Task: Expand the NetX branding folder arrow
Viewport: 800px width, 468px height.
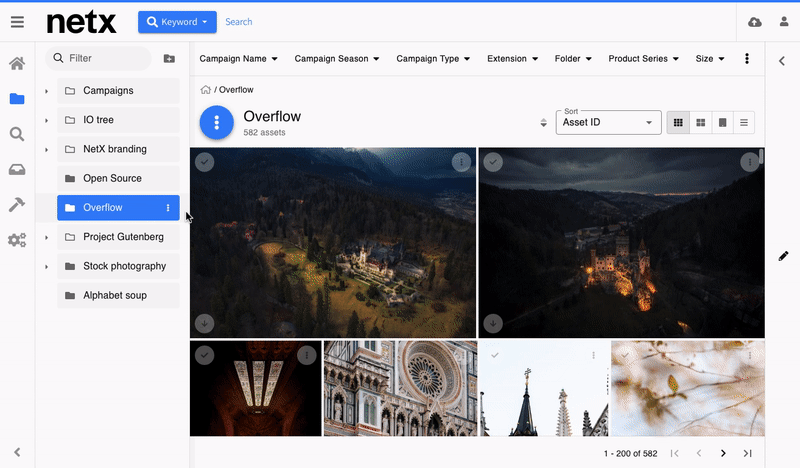Action: [46, 150]
